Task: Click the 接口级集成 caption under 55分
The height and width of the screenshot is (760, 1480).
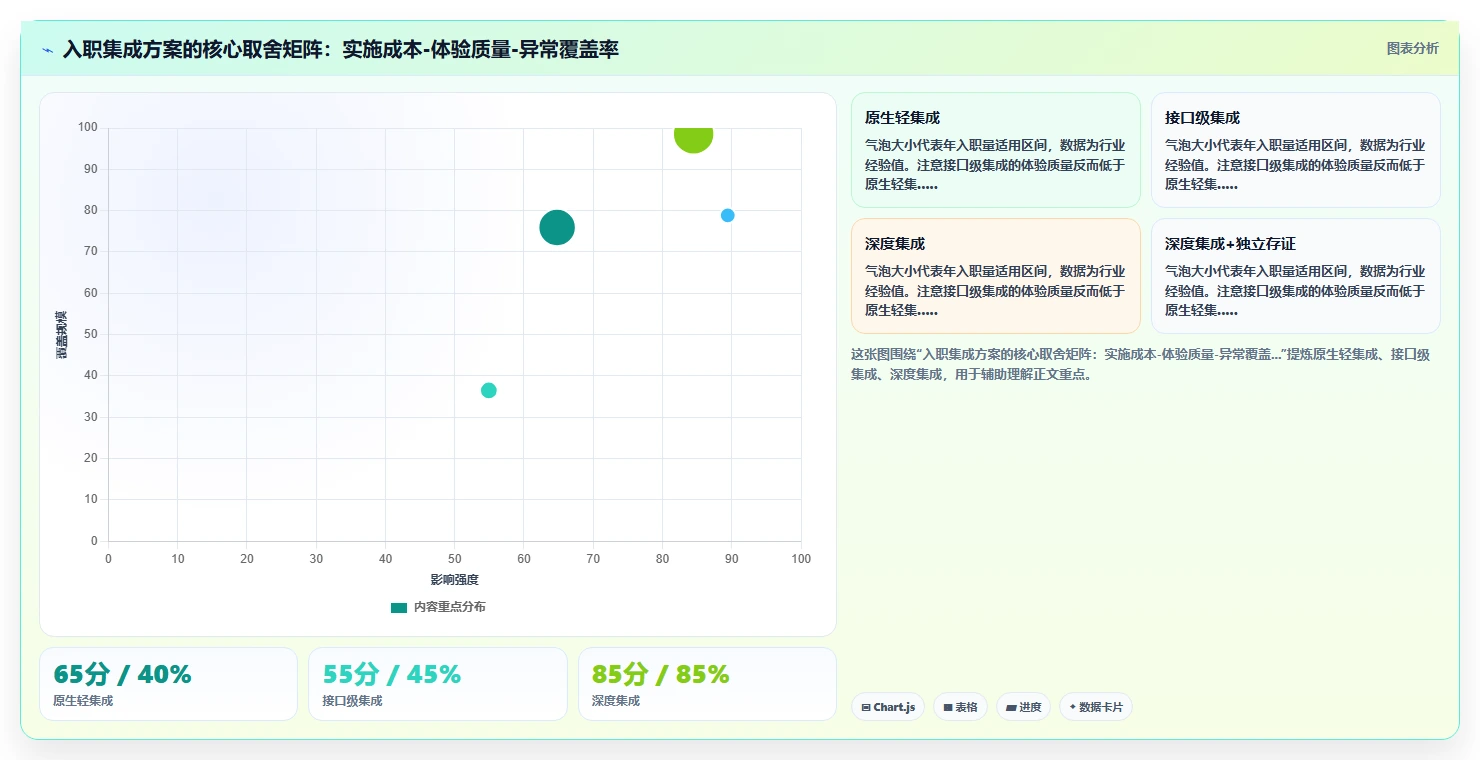Action: (352, 701)
